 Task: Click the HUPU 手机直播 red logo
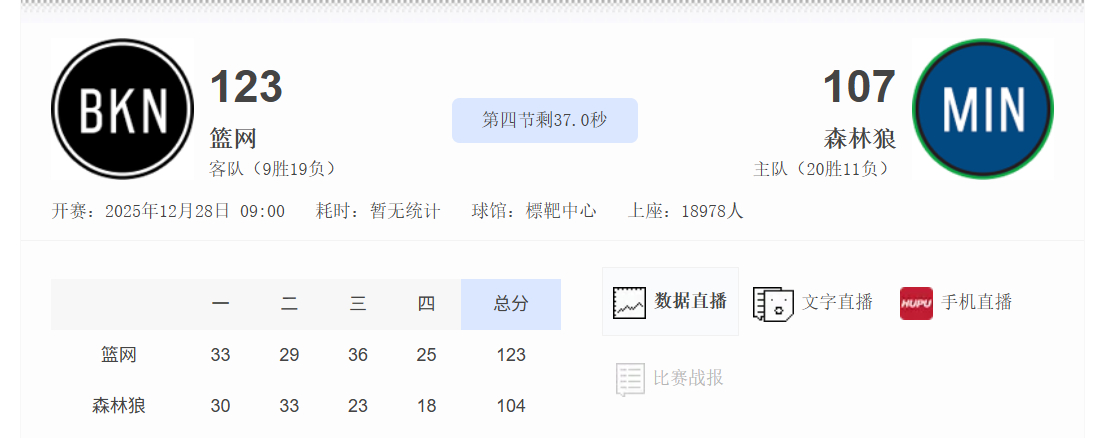click(x=916, y=303)
